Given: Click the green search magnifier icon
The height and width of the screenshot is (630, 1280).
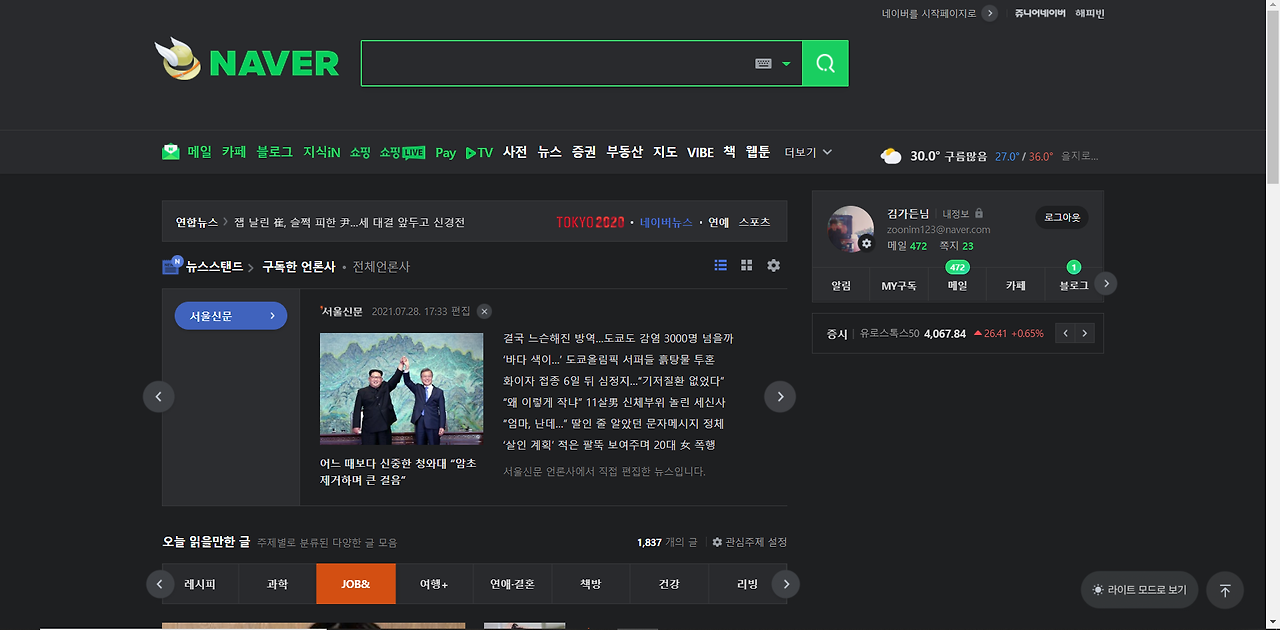Looking at the screenshot, I should tap(824, 62).
